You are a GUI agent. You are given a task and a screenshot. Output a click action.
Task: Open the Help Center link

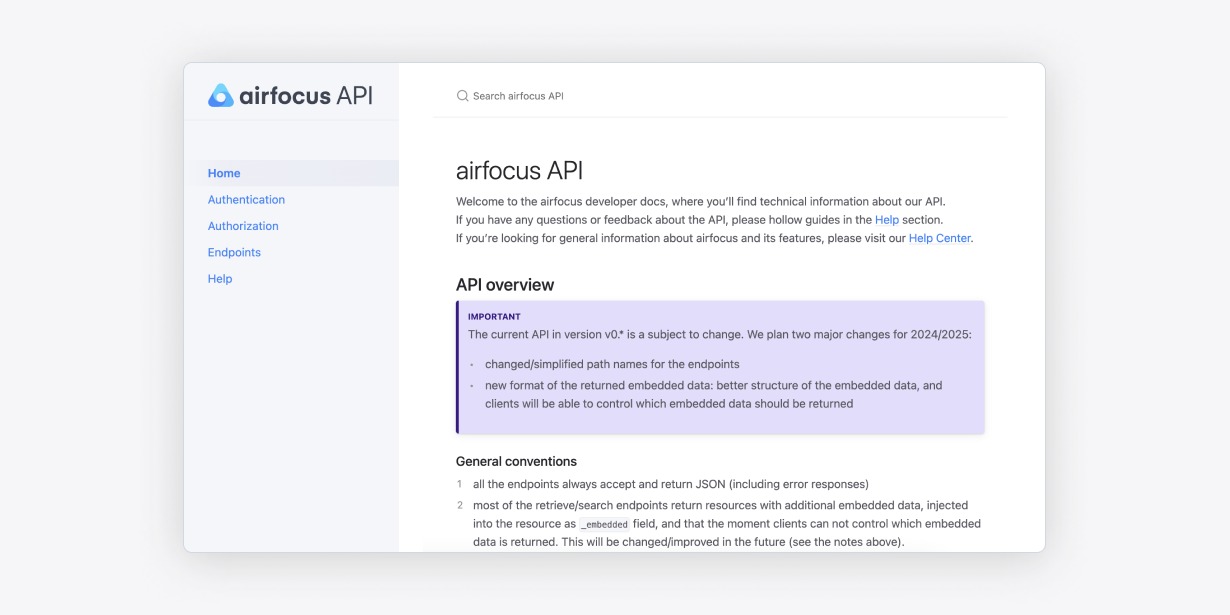[x=940, y=239]
